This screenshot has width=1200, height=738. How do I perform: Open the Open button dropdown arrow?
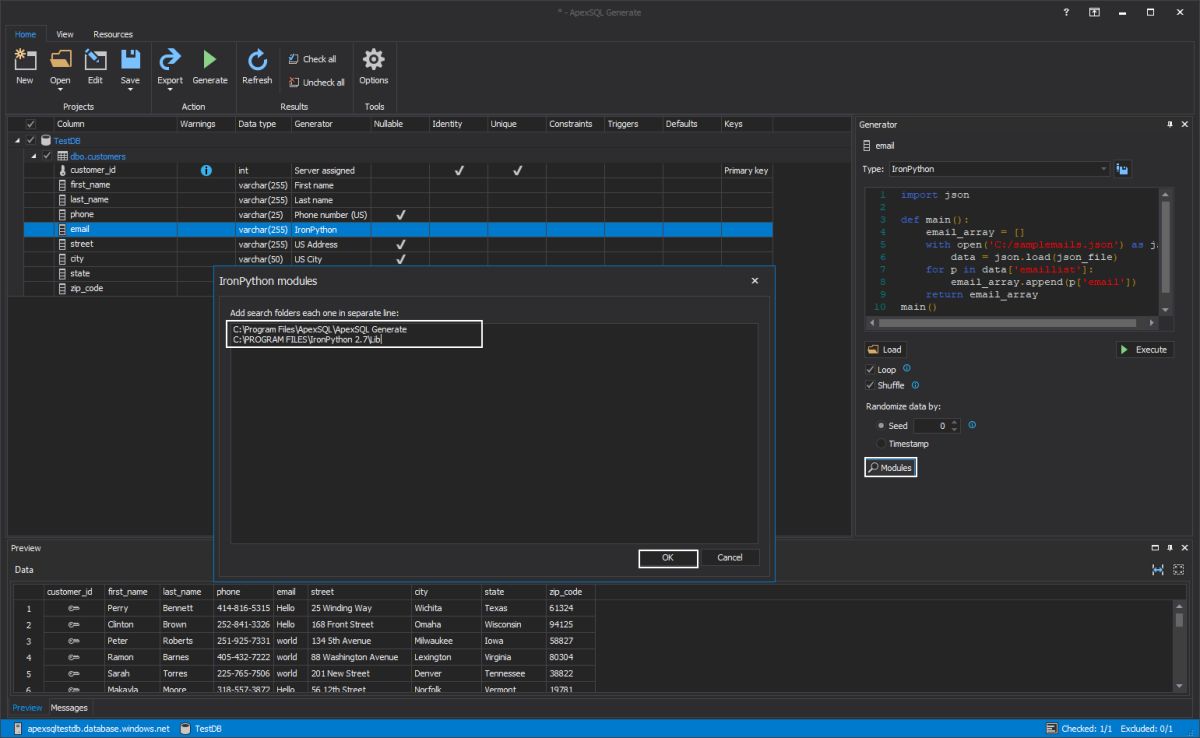(60, 90)
